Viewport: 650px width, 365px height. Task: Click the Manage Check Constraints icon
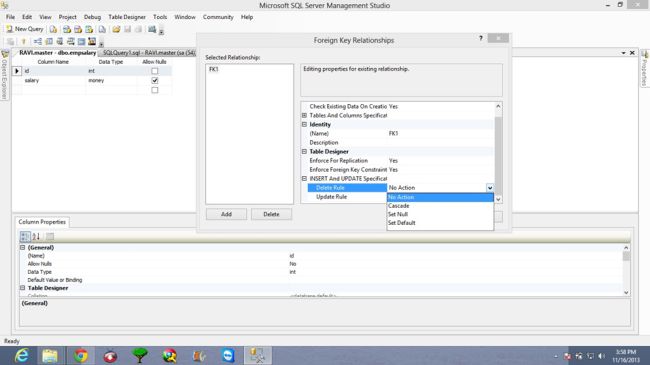pos(81,41)
